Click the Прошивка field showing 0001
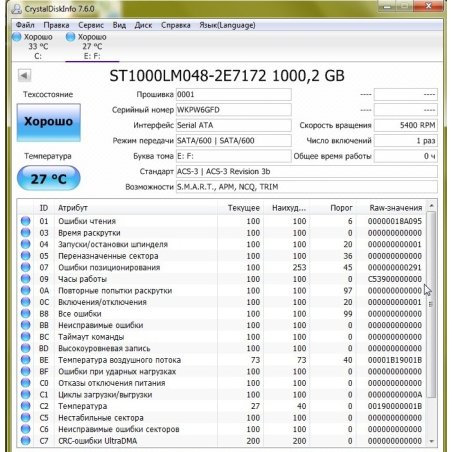 click(234, 95)
